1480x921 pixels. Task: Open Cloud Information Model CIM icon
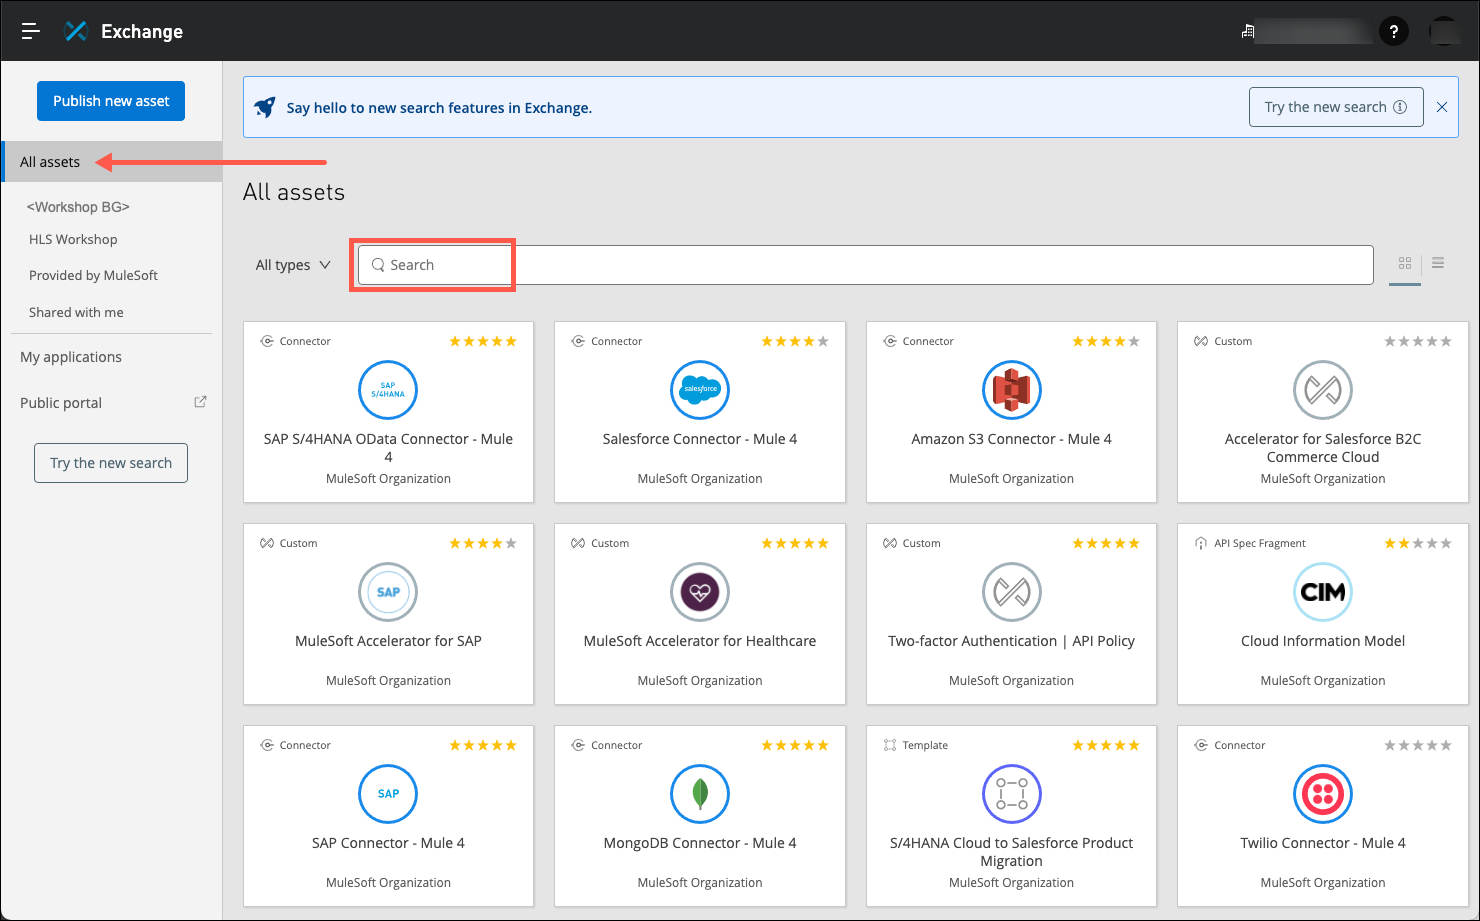1323,592
